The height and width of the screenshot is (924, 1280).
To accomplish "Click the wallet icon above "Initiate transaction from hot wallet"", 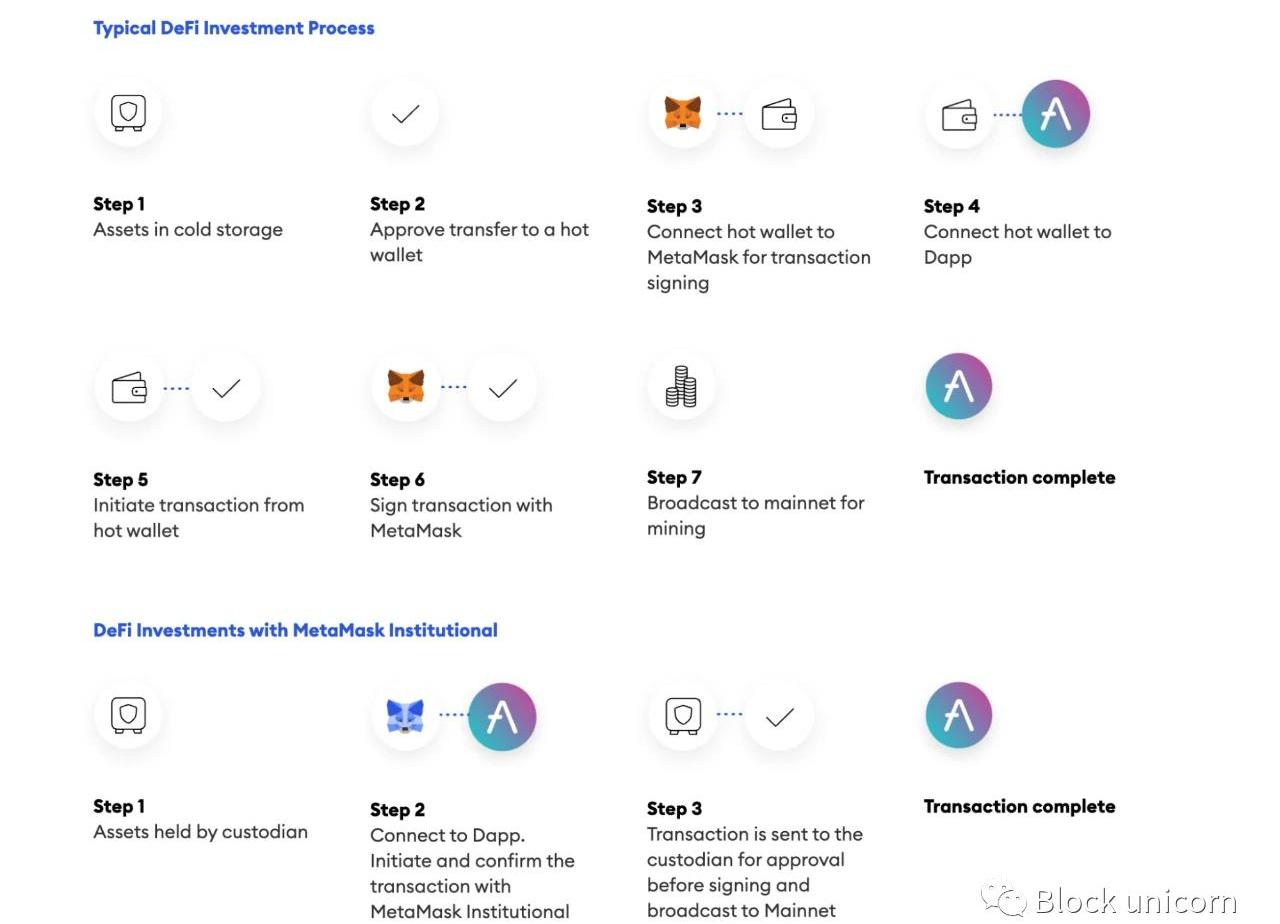I will [x=129, y=387].
